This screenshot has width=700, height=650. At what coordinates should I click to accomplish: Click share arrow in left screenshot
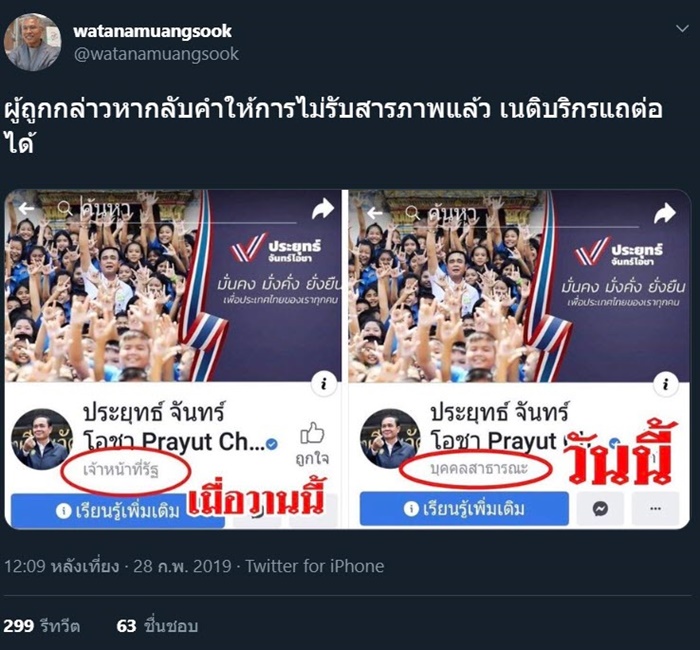pos(323,208)
